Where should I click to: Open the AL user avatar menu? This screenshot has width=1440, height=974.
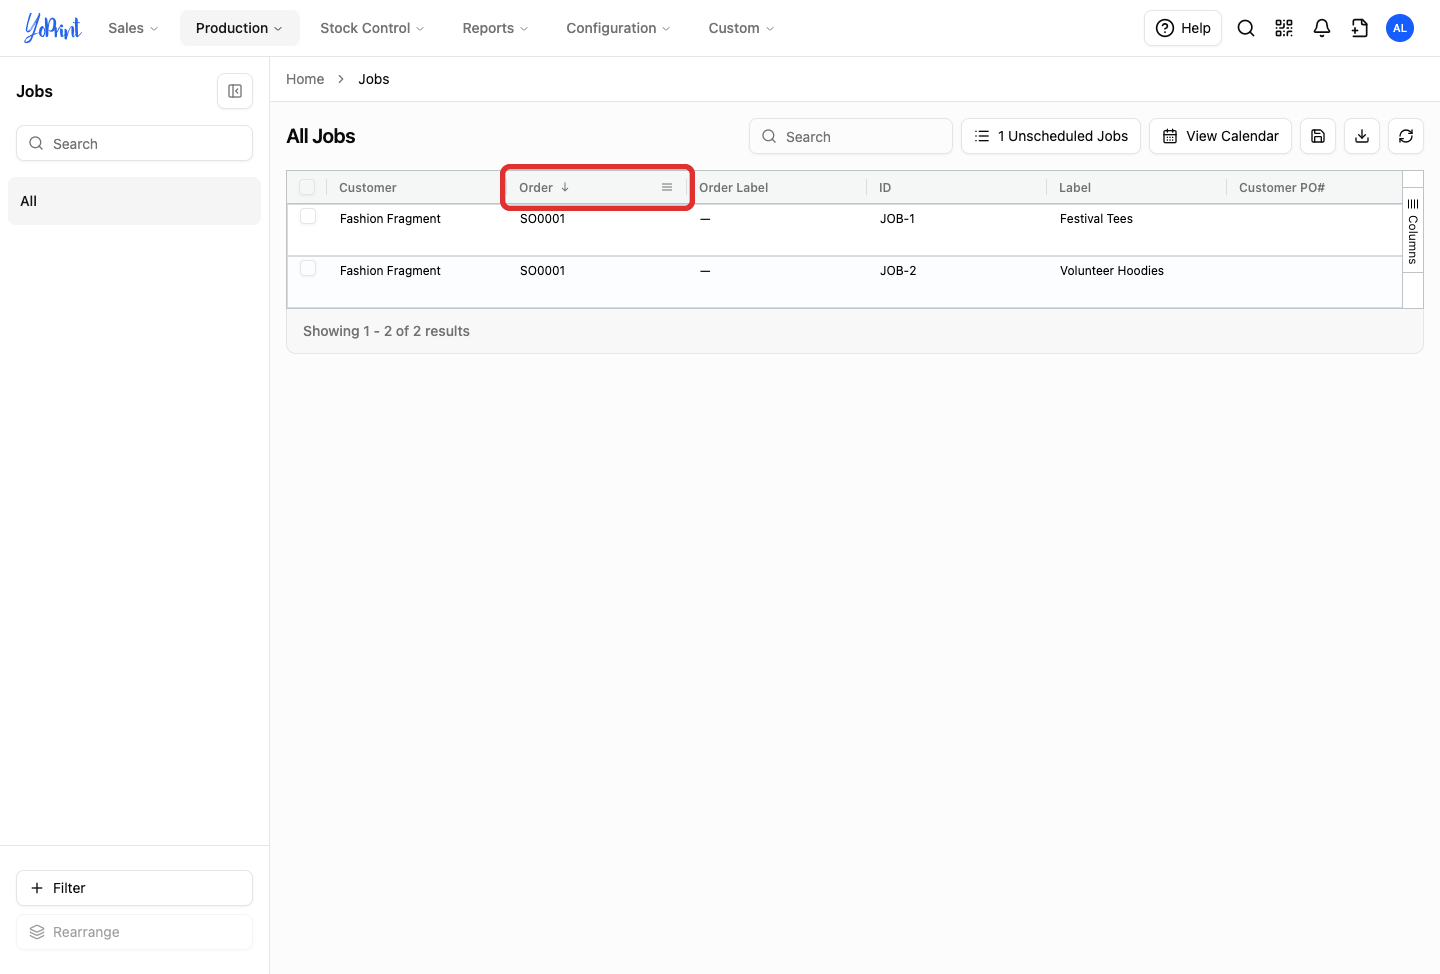(1400, 28)
